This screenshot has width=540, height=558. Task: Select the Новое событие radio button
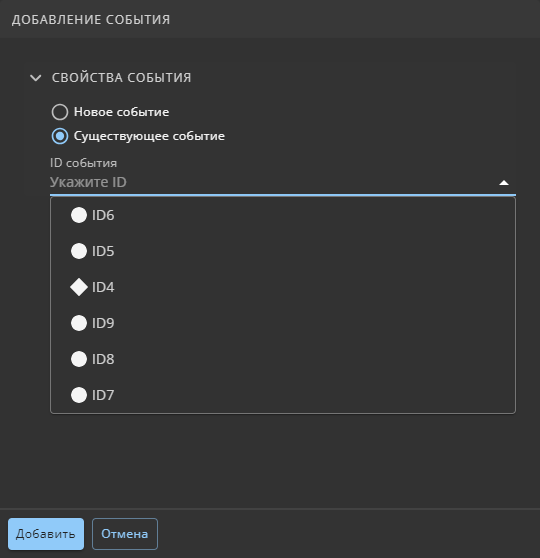pyautogui.click(x=60, y=112)
